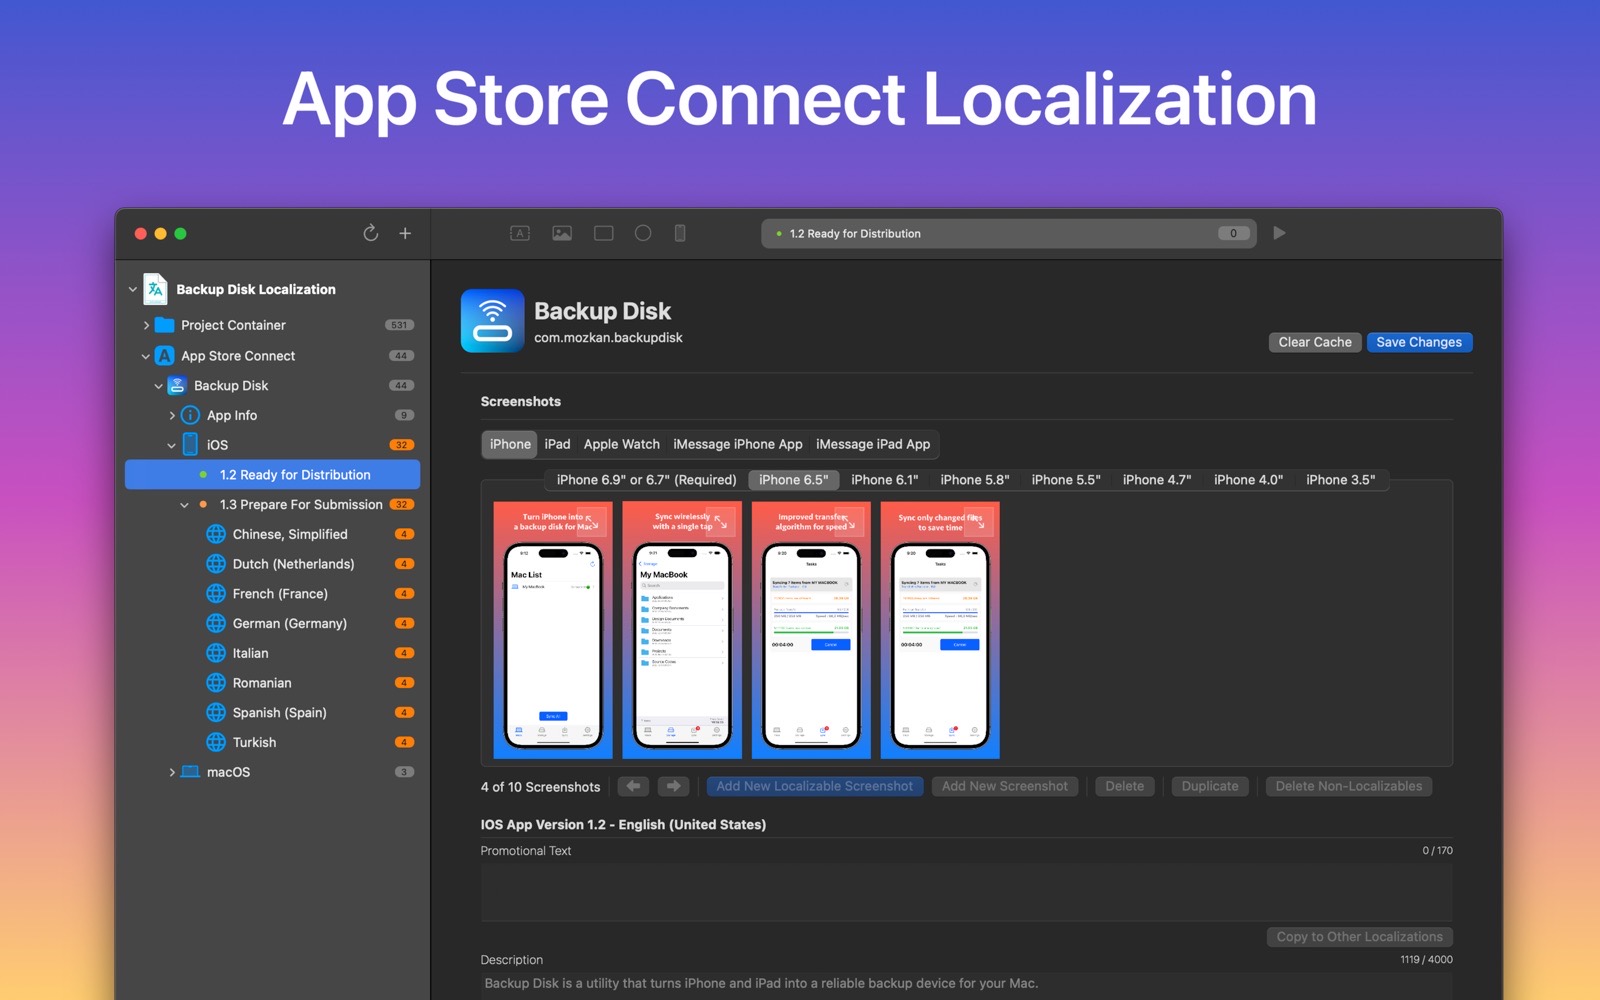Click the globe icon beside Turkish
Screen dimensions: 1600x1000
[216, 742]
